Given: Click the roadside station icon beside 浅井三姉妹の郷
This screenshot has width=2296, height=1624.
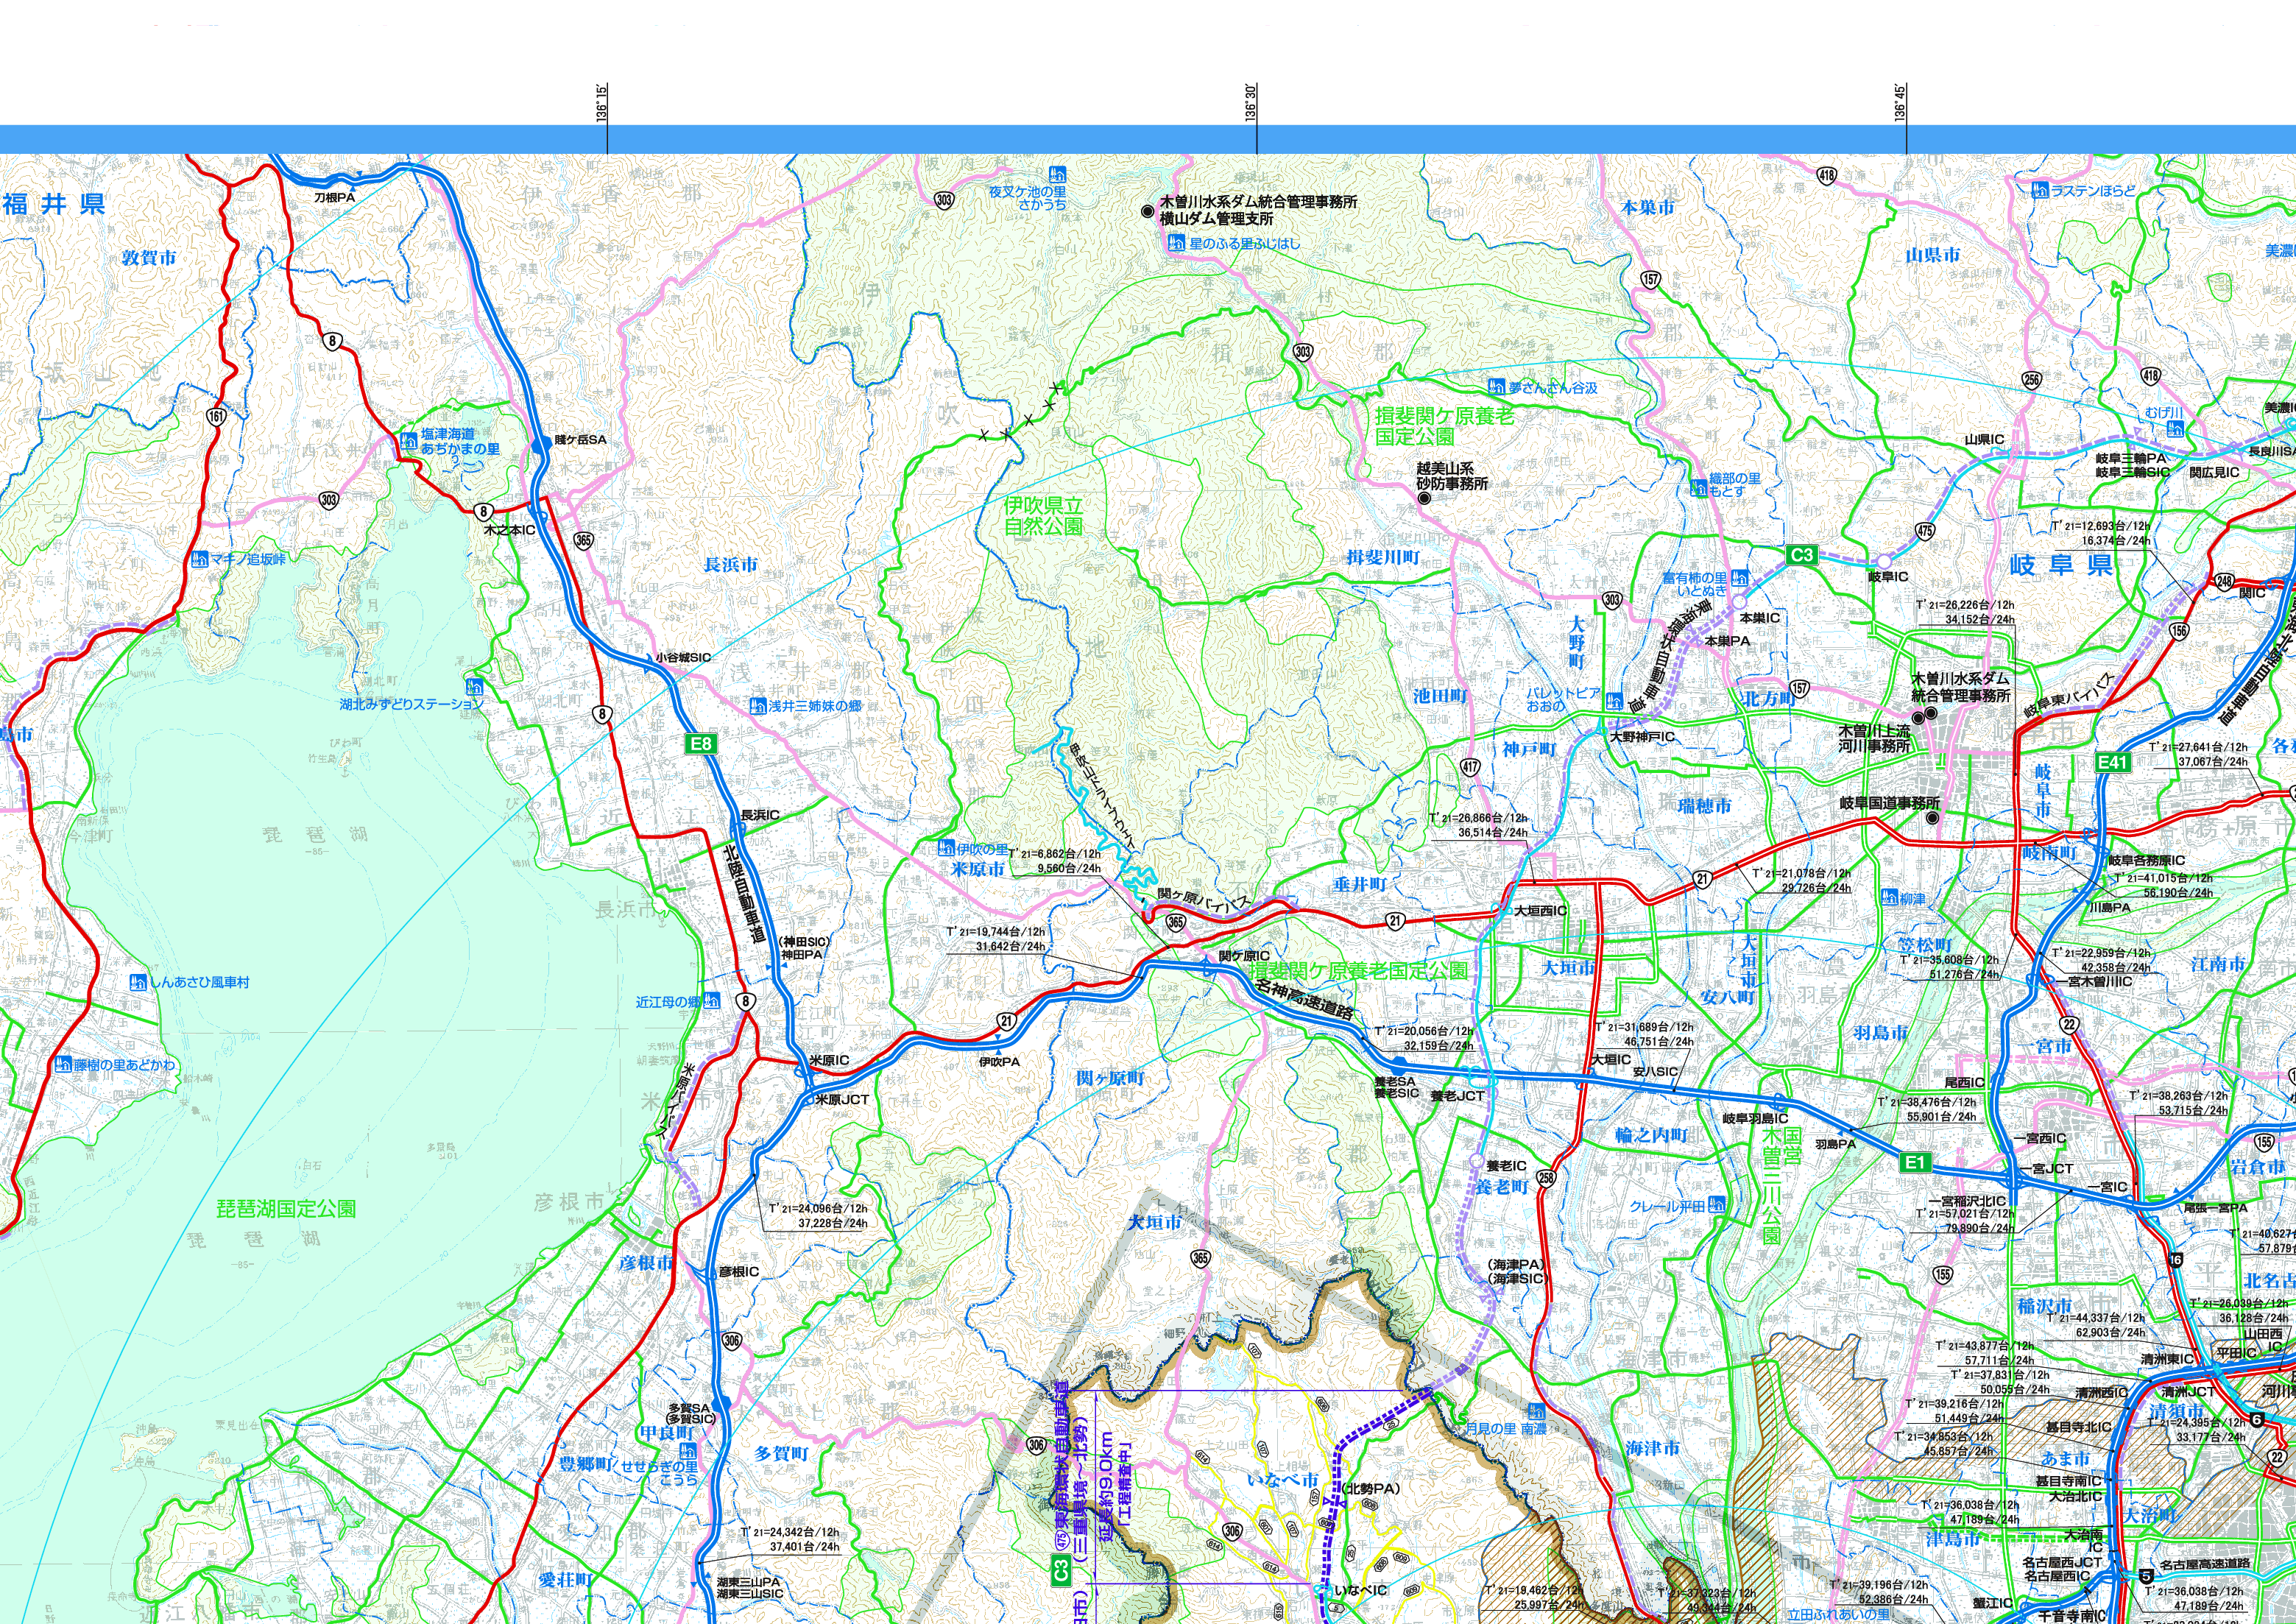Looking at the screenshot, I should click(758, 705).
